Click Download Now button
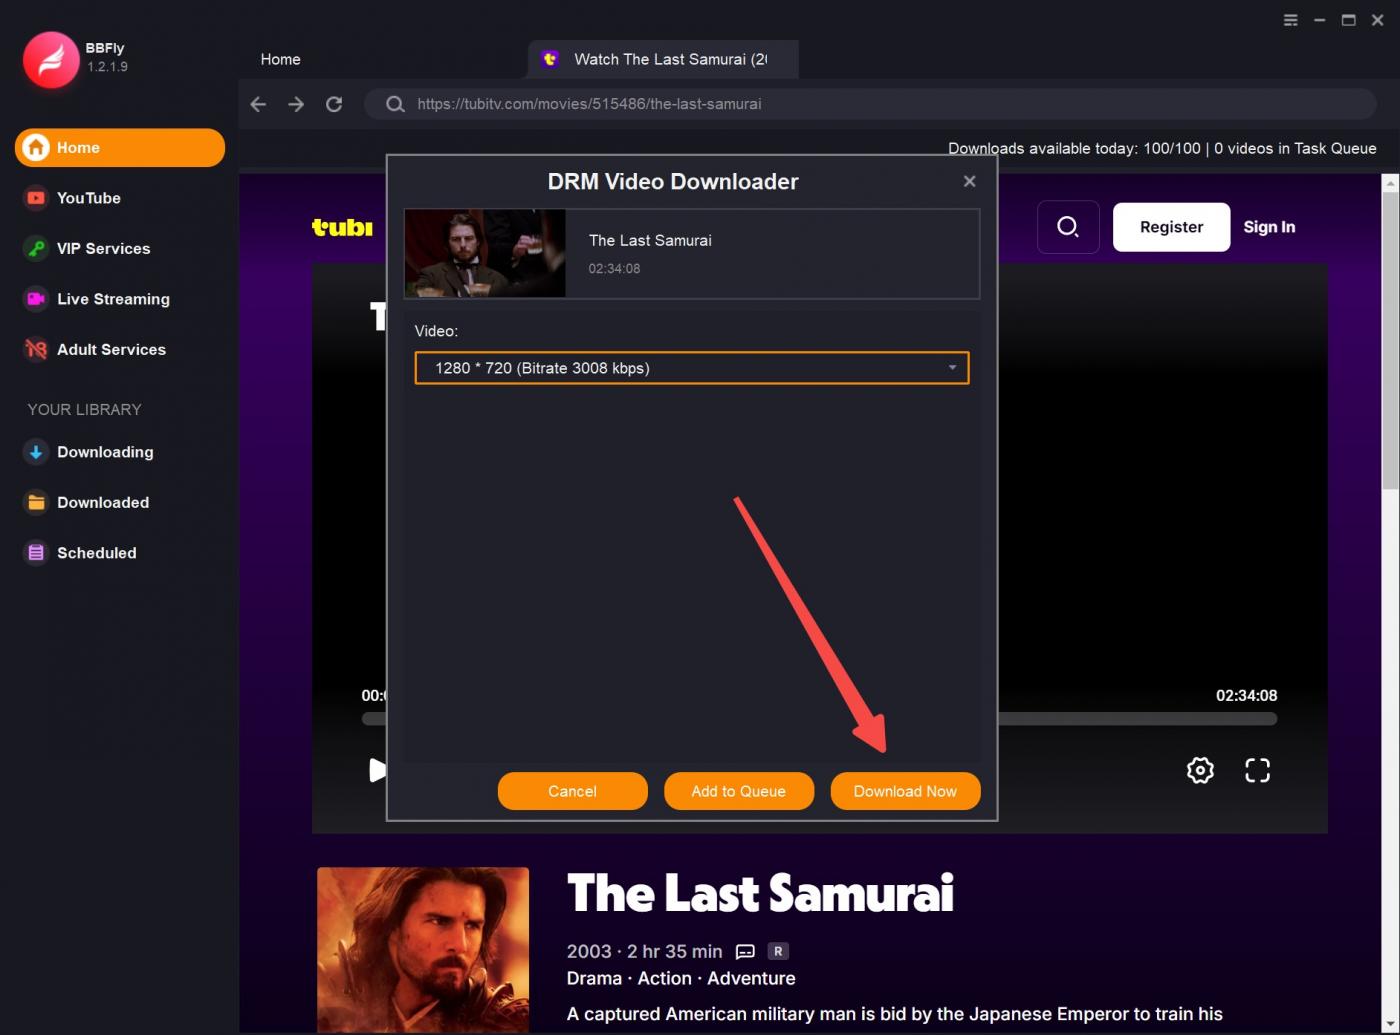This screenshot has height=1035, width=1400. click(x=906, y=791)
